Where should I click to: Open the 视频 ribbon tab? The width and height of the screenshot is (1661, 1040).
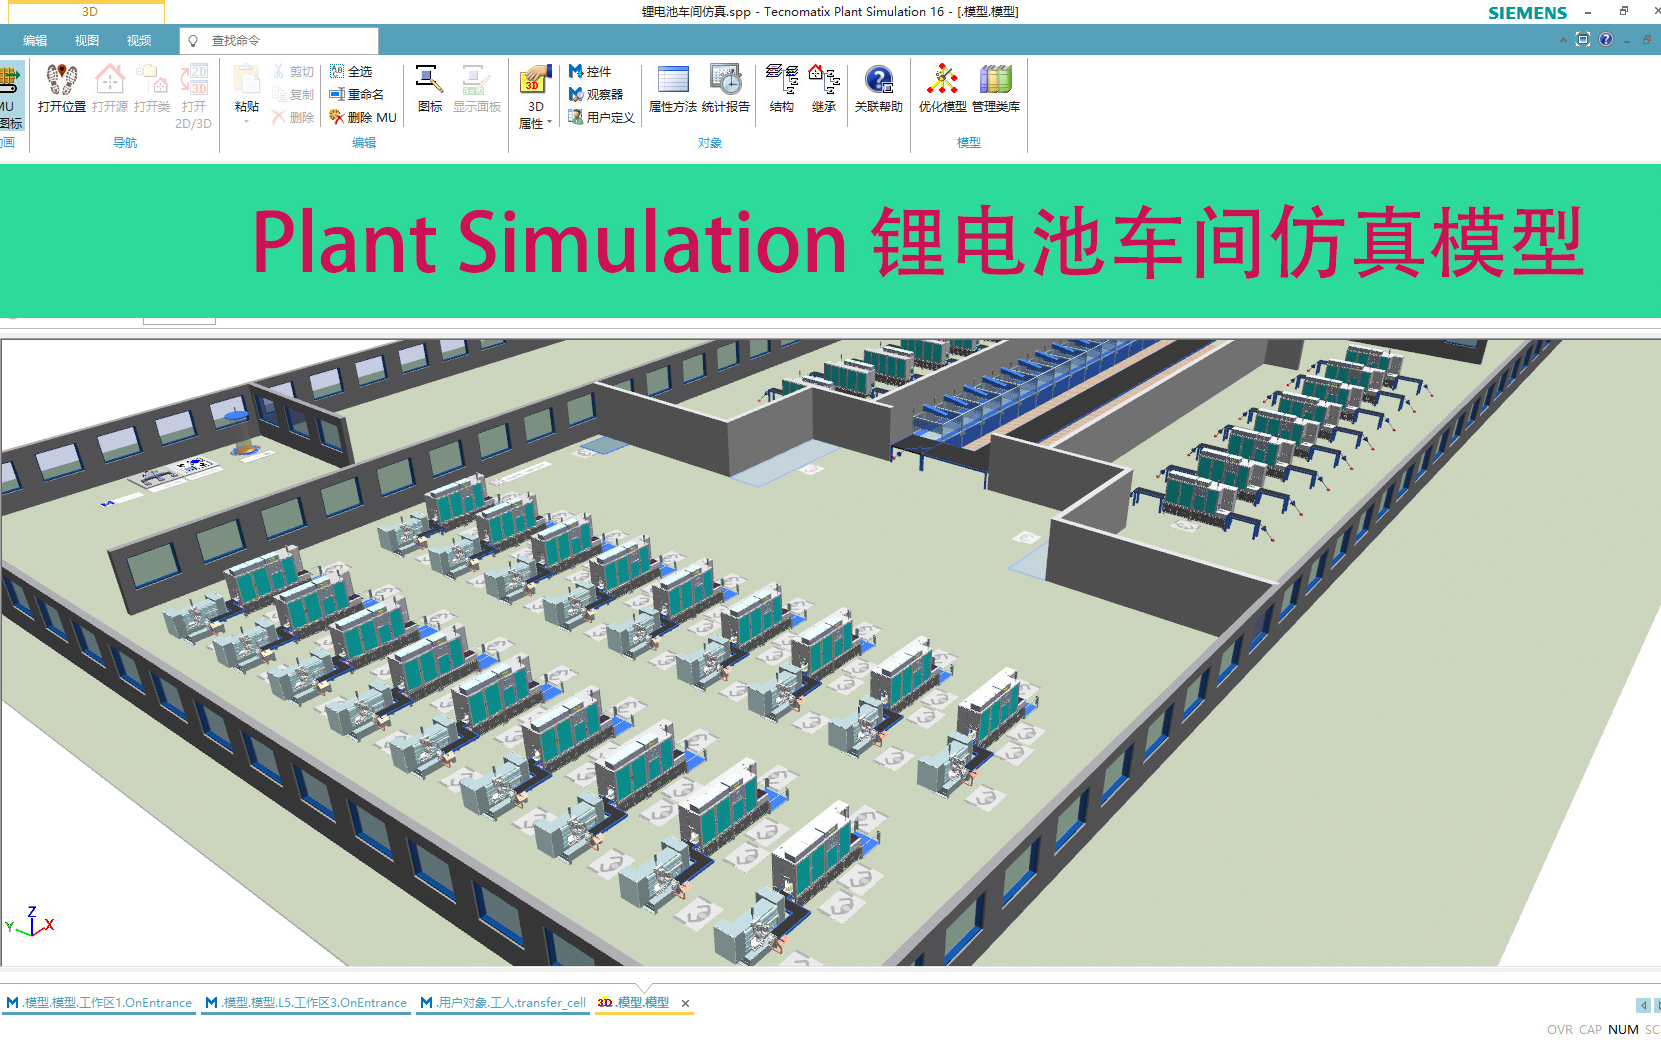pyautogui.click(x=139, y=41)
